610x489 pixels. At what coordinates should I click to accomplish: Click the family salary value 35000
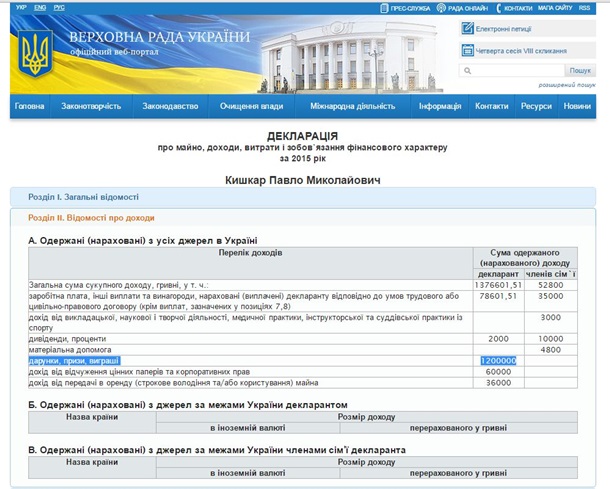(550, 296)
